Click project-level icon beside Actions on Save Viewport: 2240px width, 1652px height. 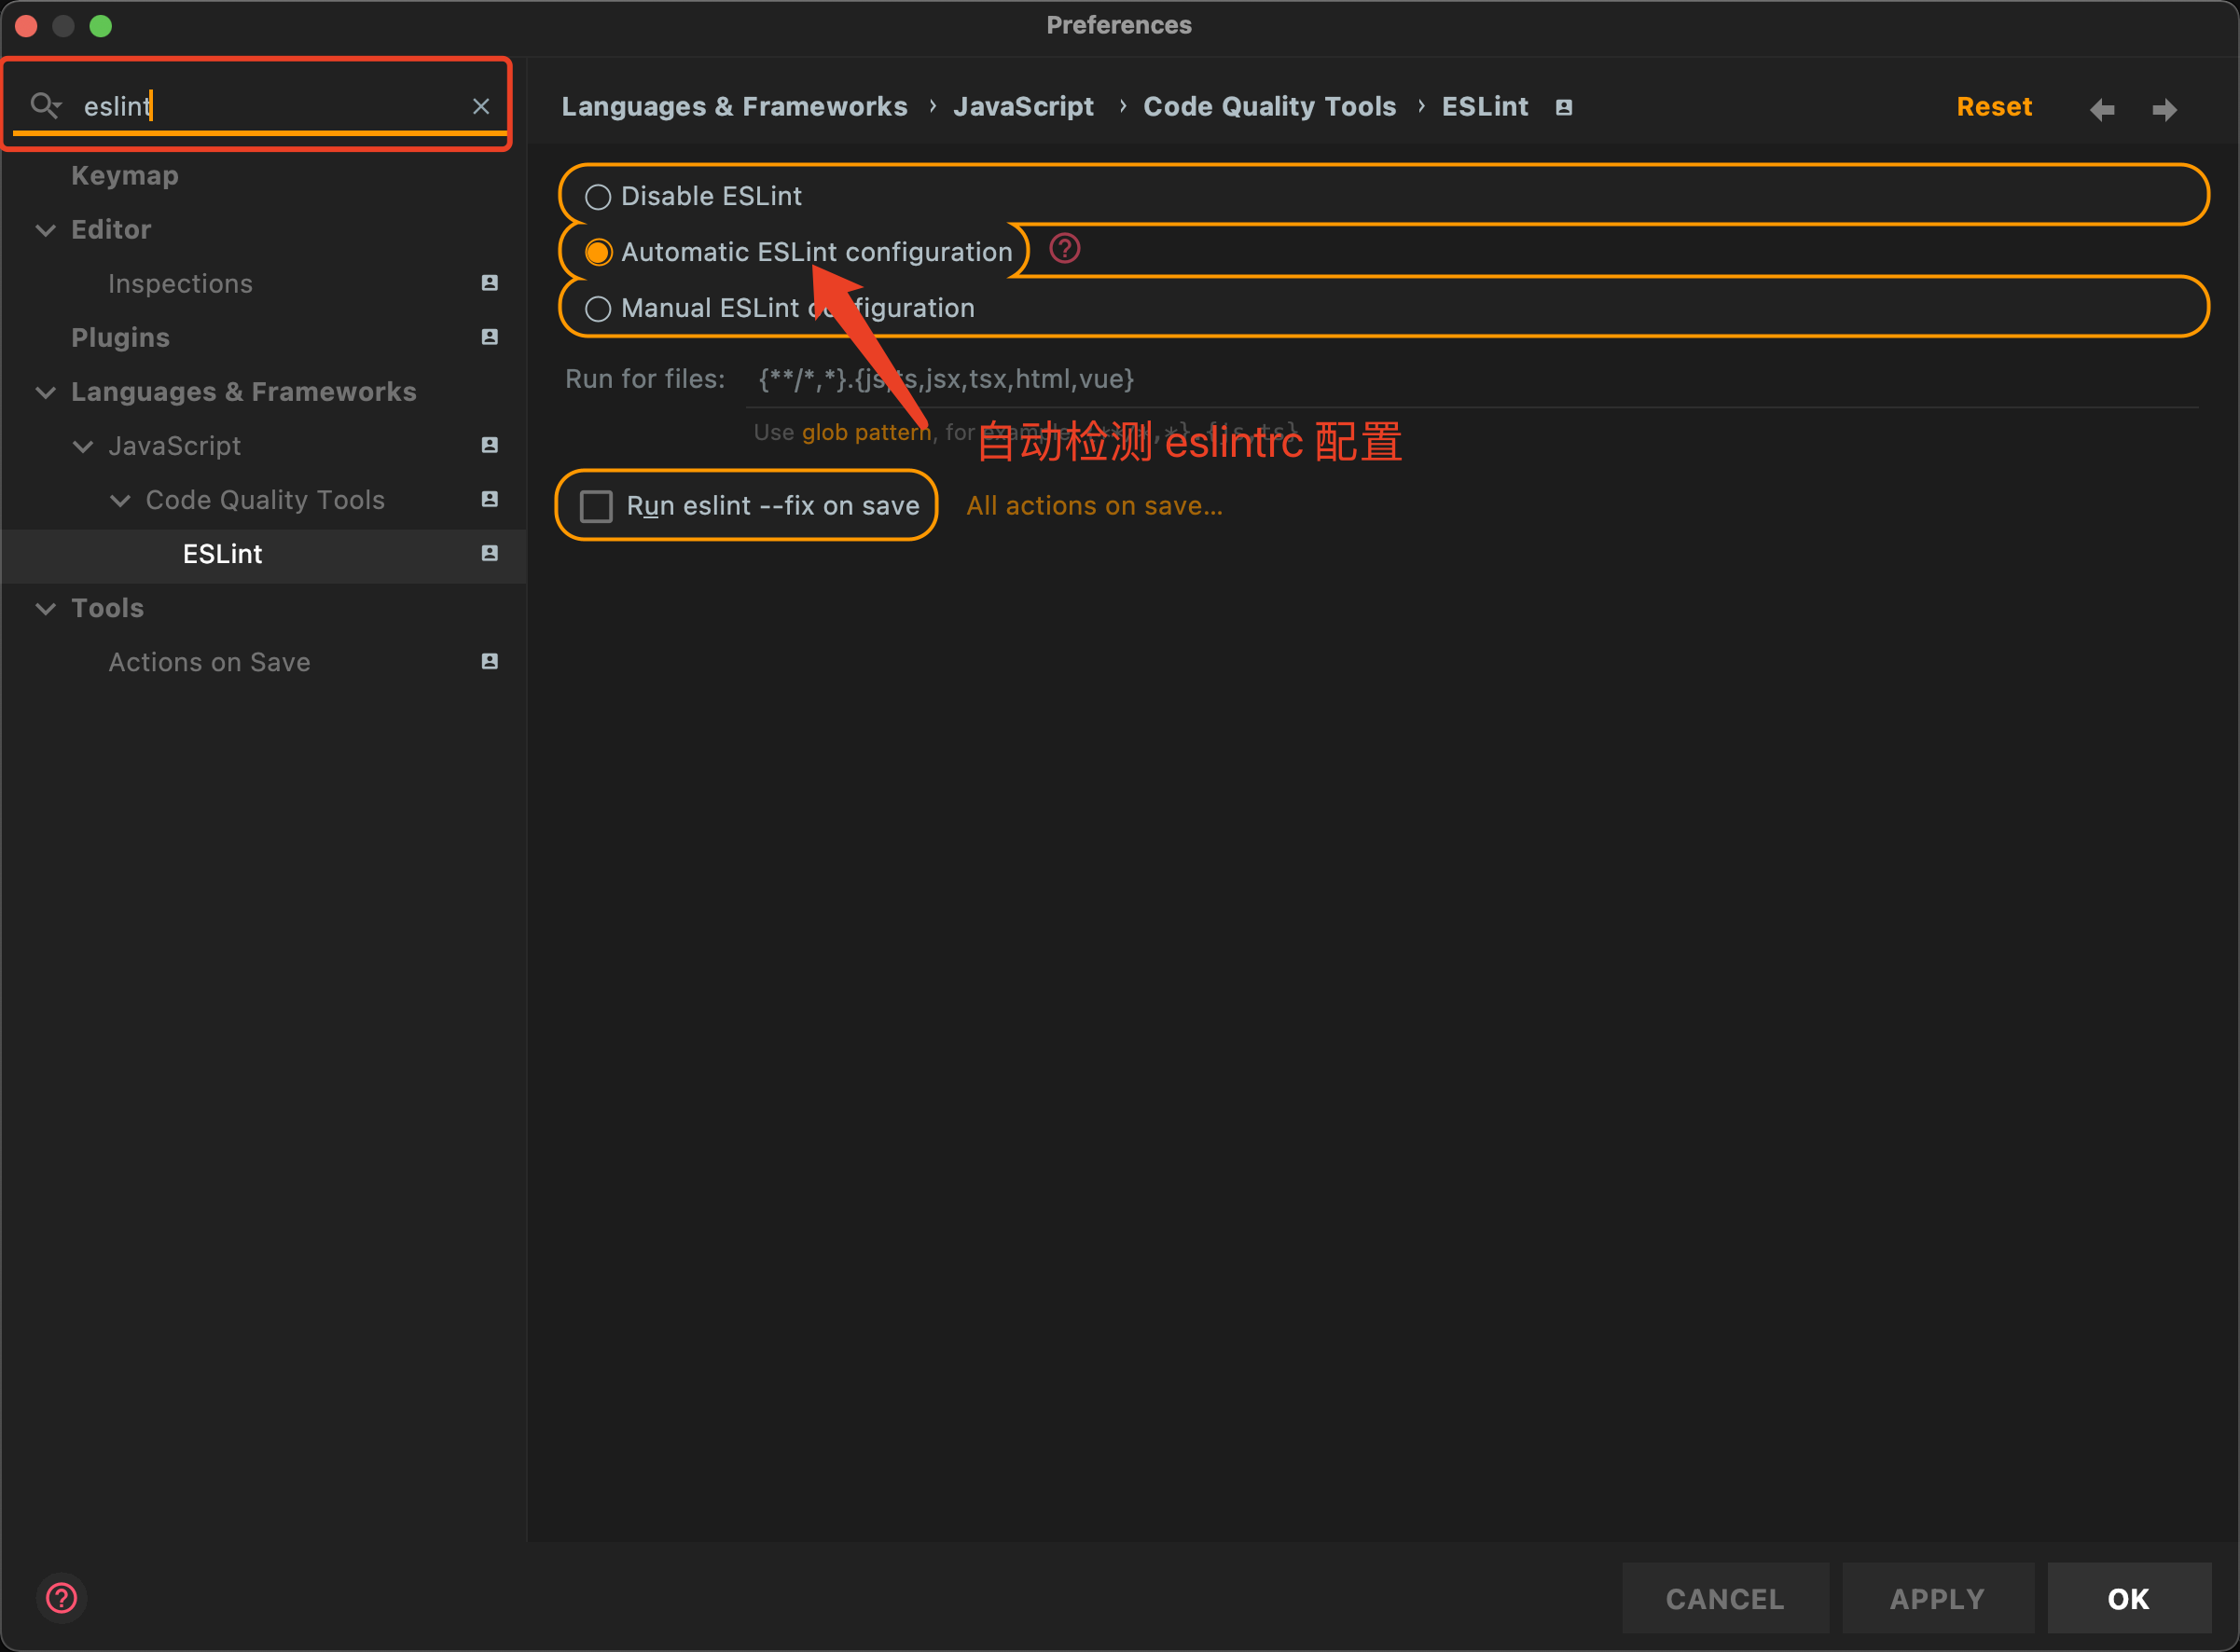click(x=490, y=661)
